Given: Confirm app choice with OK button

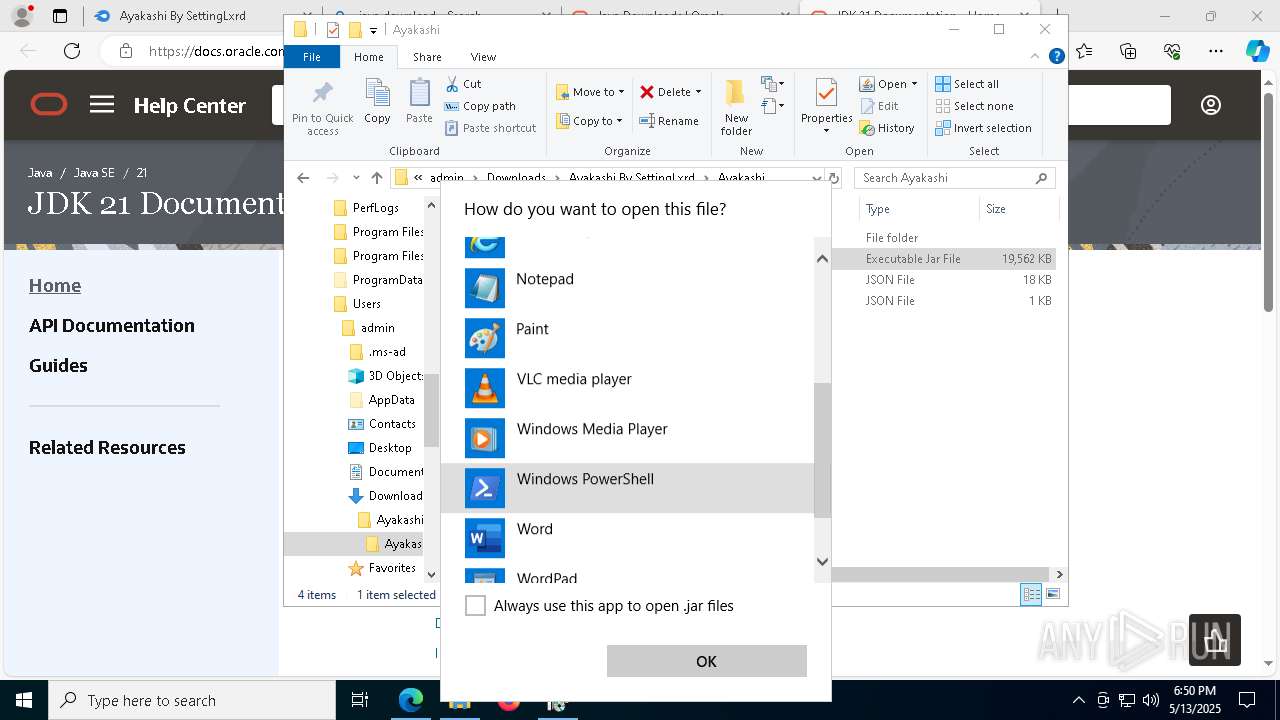Looking at the screenshot, I should click(706, 661).
